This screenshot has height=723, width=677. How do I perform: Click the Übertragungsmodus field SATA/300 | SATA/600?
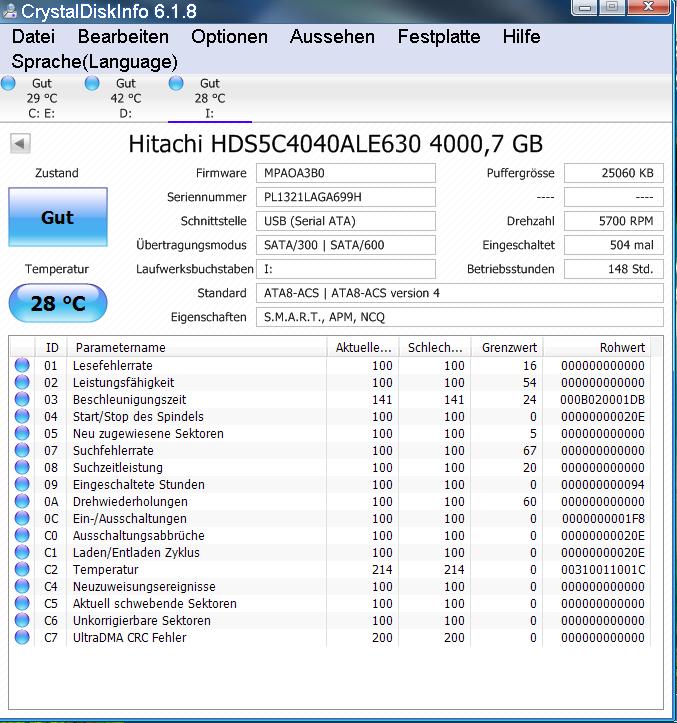[346, 245]
